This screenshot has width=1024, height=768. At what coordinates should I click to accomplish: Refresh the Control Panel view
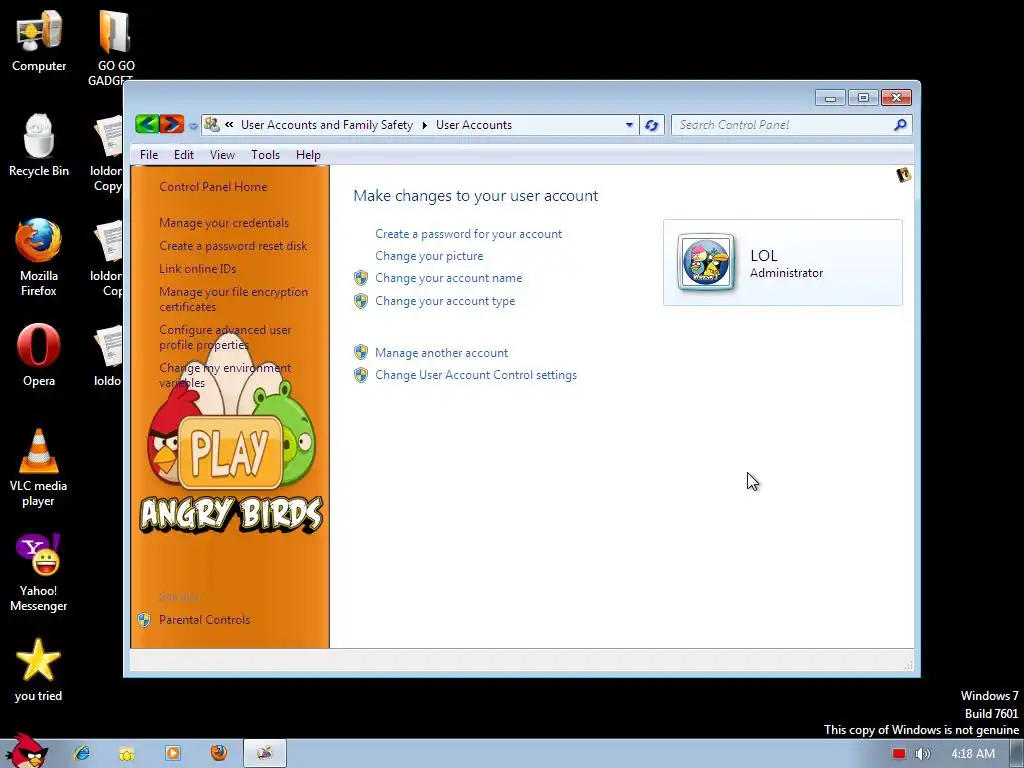click(651, 125)
